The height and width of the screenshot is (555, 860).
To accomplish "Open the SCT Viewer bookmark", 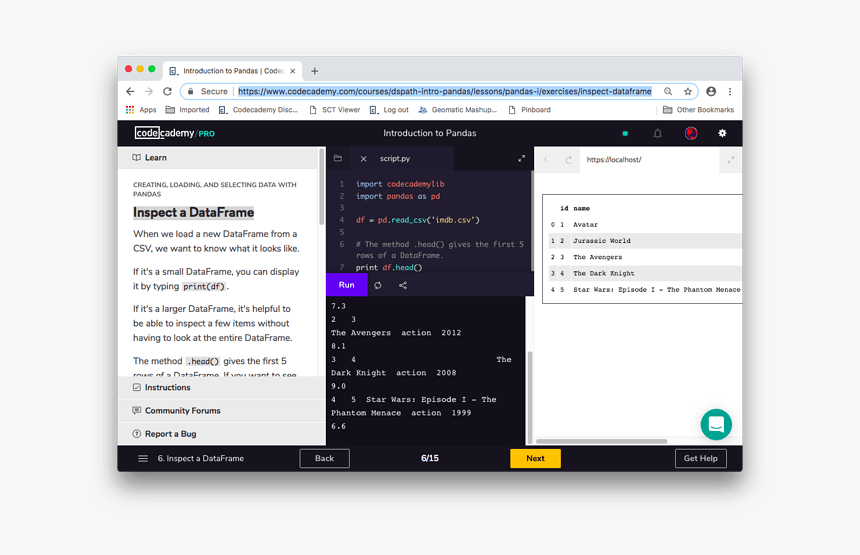I will click(335, 110).
